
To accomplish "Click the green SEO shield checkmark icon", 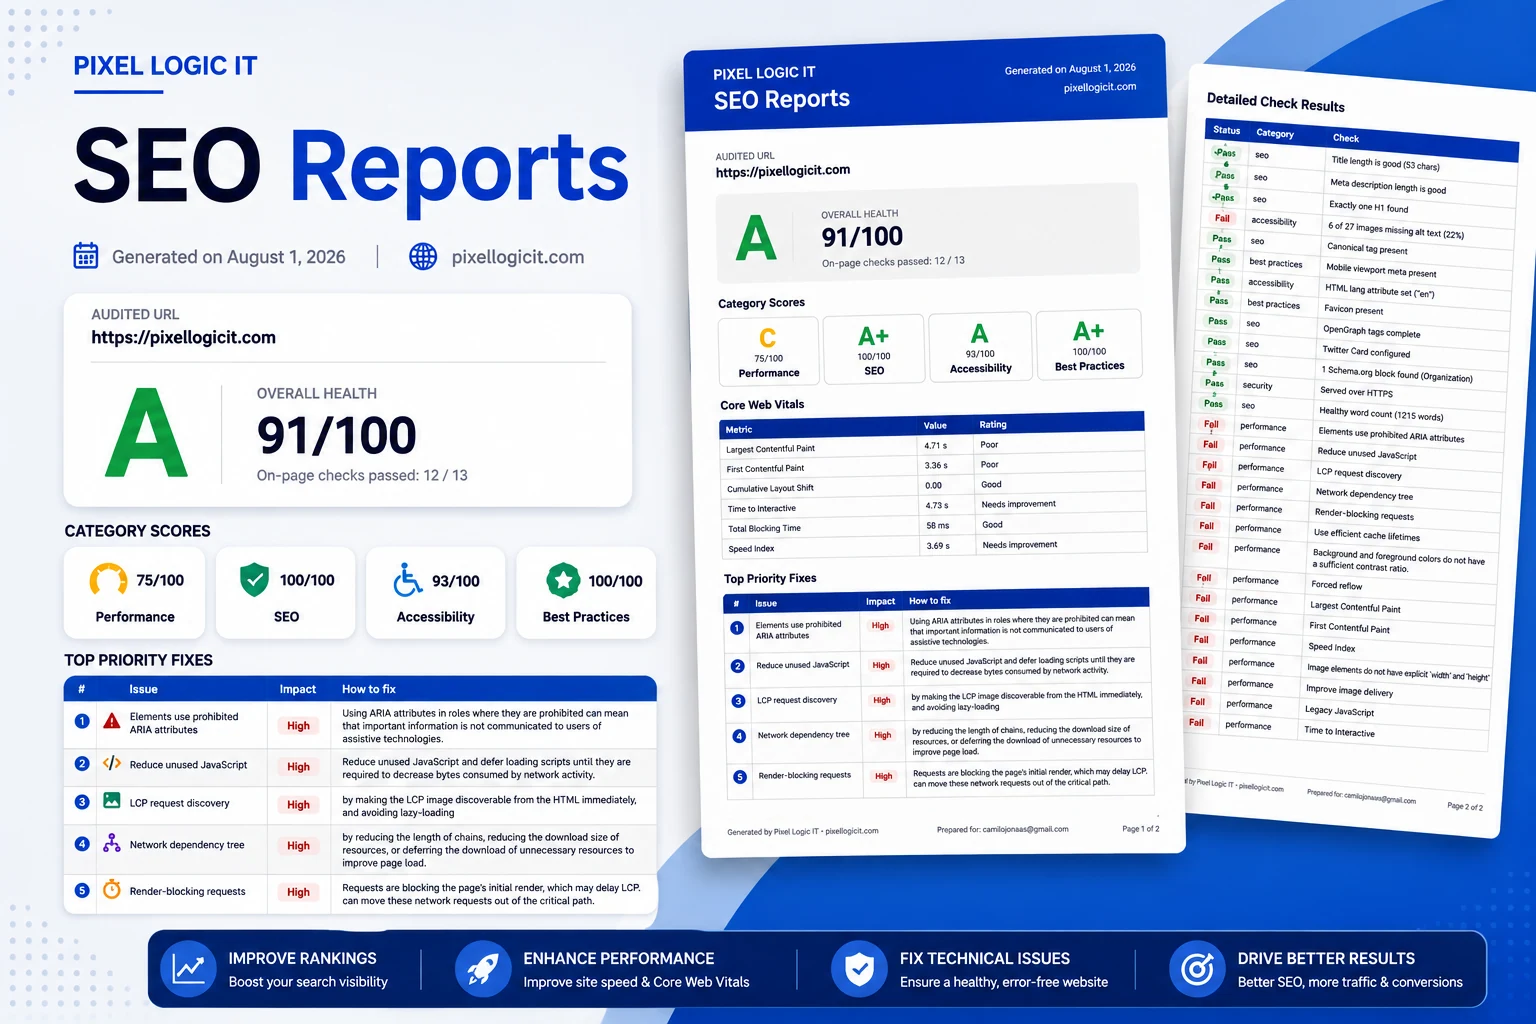I will (x=254, y=579).
